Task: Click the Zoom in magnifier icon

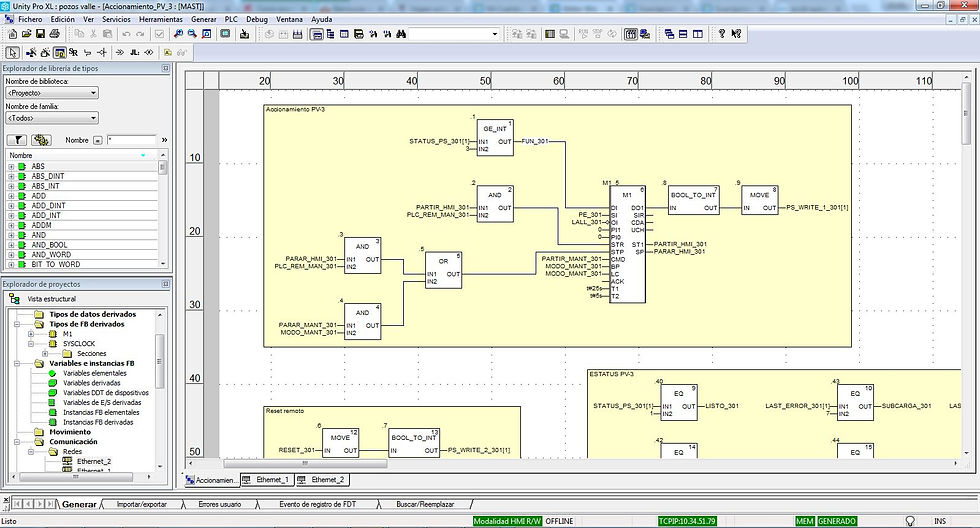Action: tap(178, 34)
